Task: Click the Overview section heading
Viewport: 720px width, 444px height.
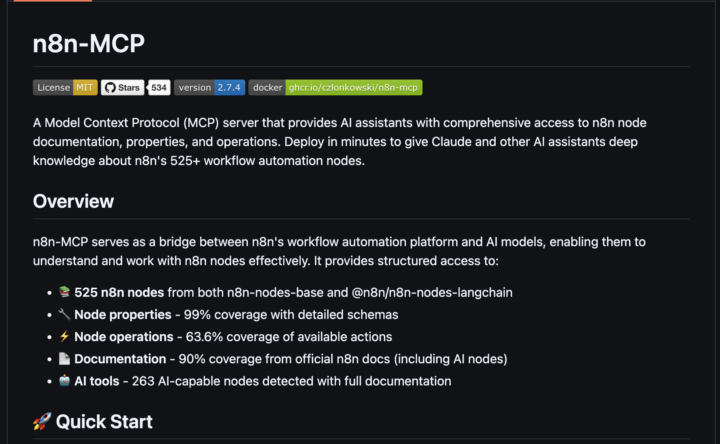Action: point(73,201)
